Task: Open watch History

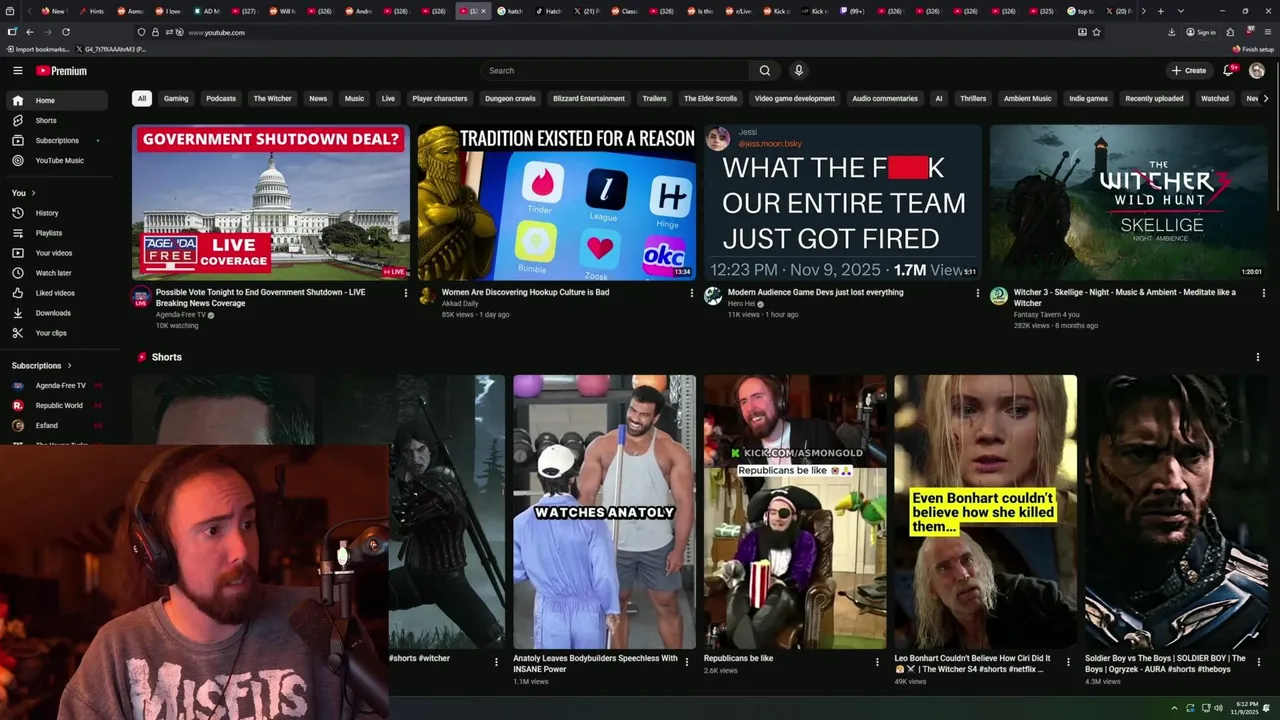Action: [56, 213]
